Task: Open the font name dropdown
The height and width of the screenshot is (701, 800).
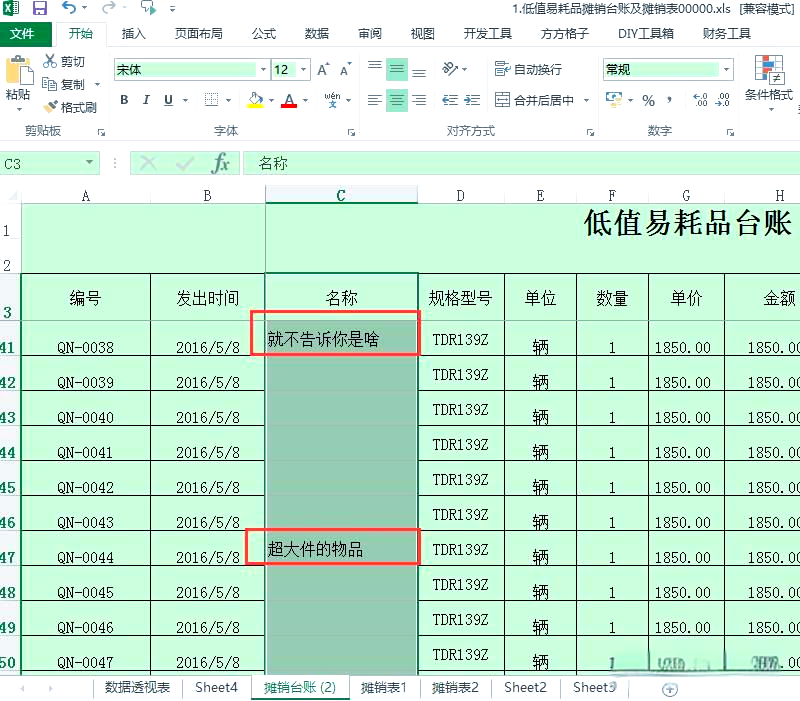Action: coord(263,69)
